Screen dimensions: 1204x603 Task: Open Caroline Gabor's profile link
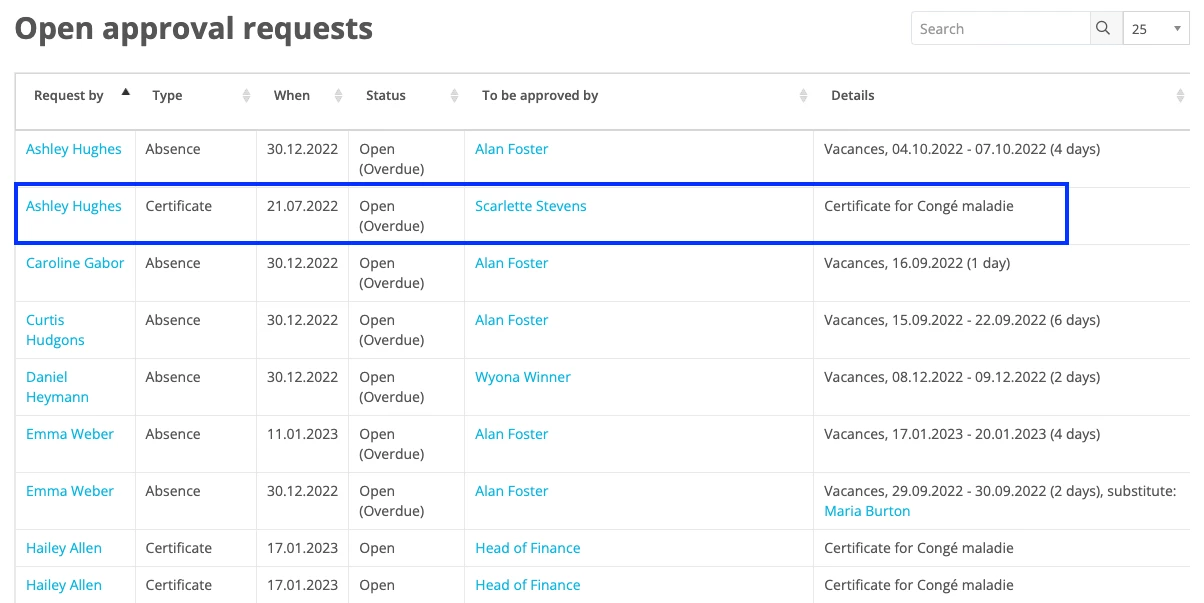point(75,263)
